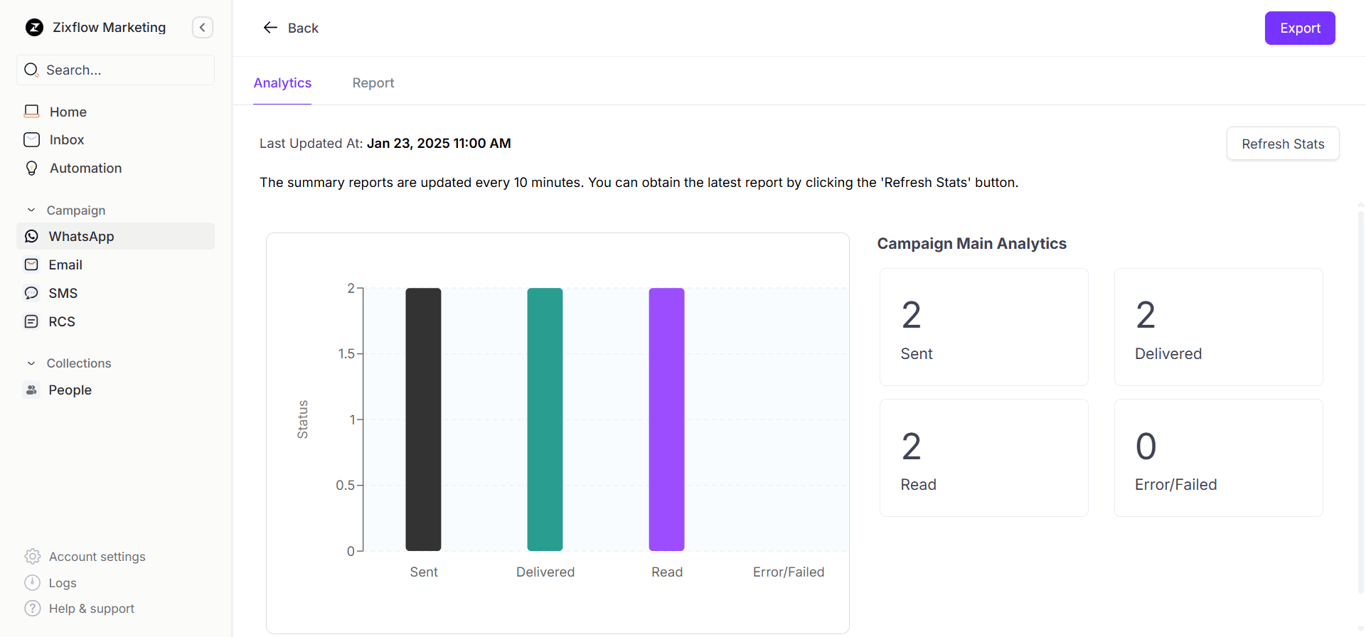Click inside the Search field

point(115,69)
